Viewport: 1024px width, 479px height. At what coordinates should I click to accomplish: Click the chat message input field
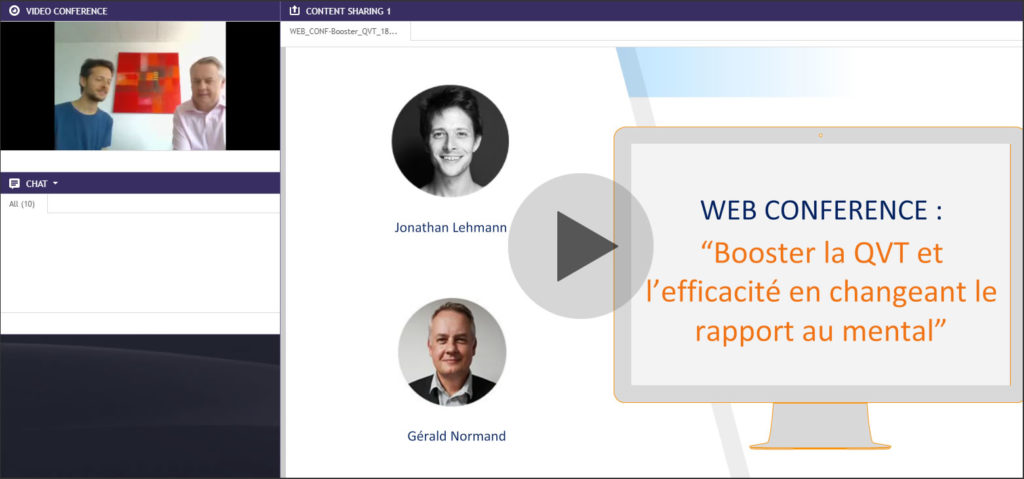140,323
